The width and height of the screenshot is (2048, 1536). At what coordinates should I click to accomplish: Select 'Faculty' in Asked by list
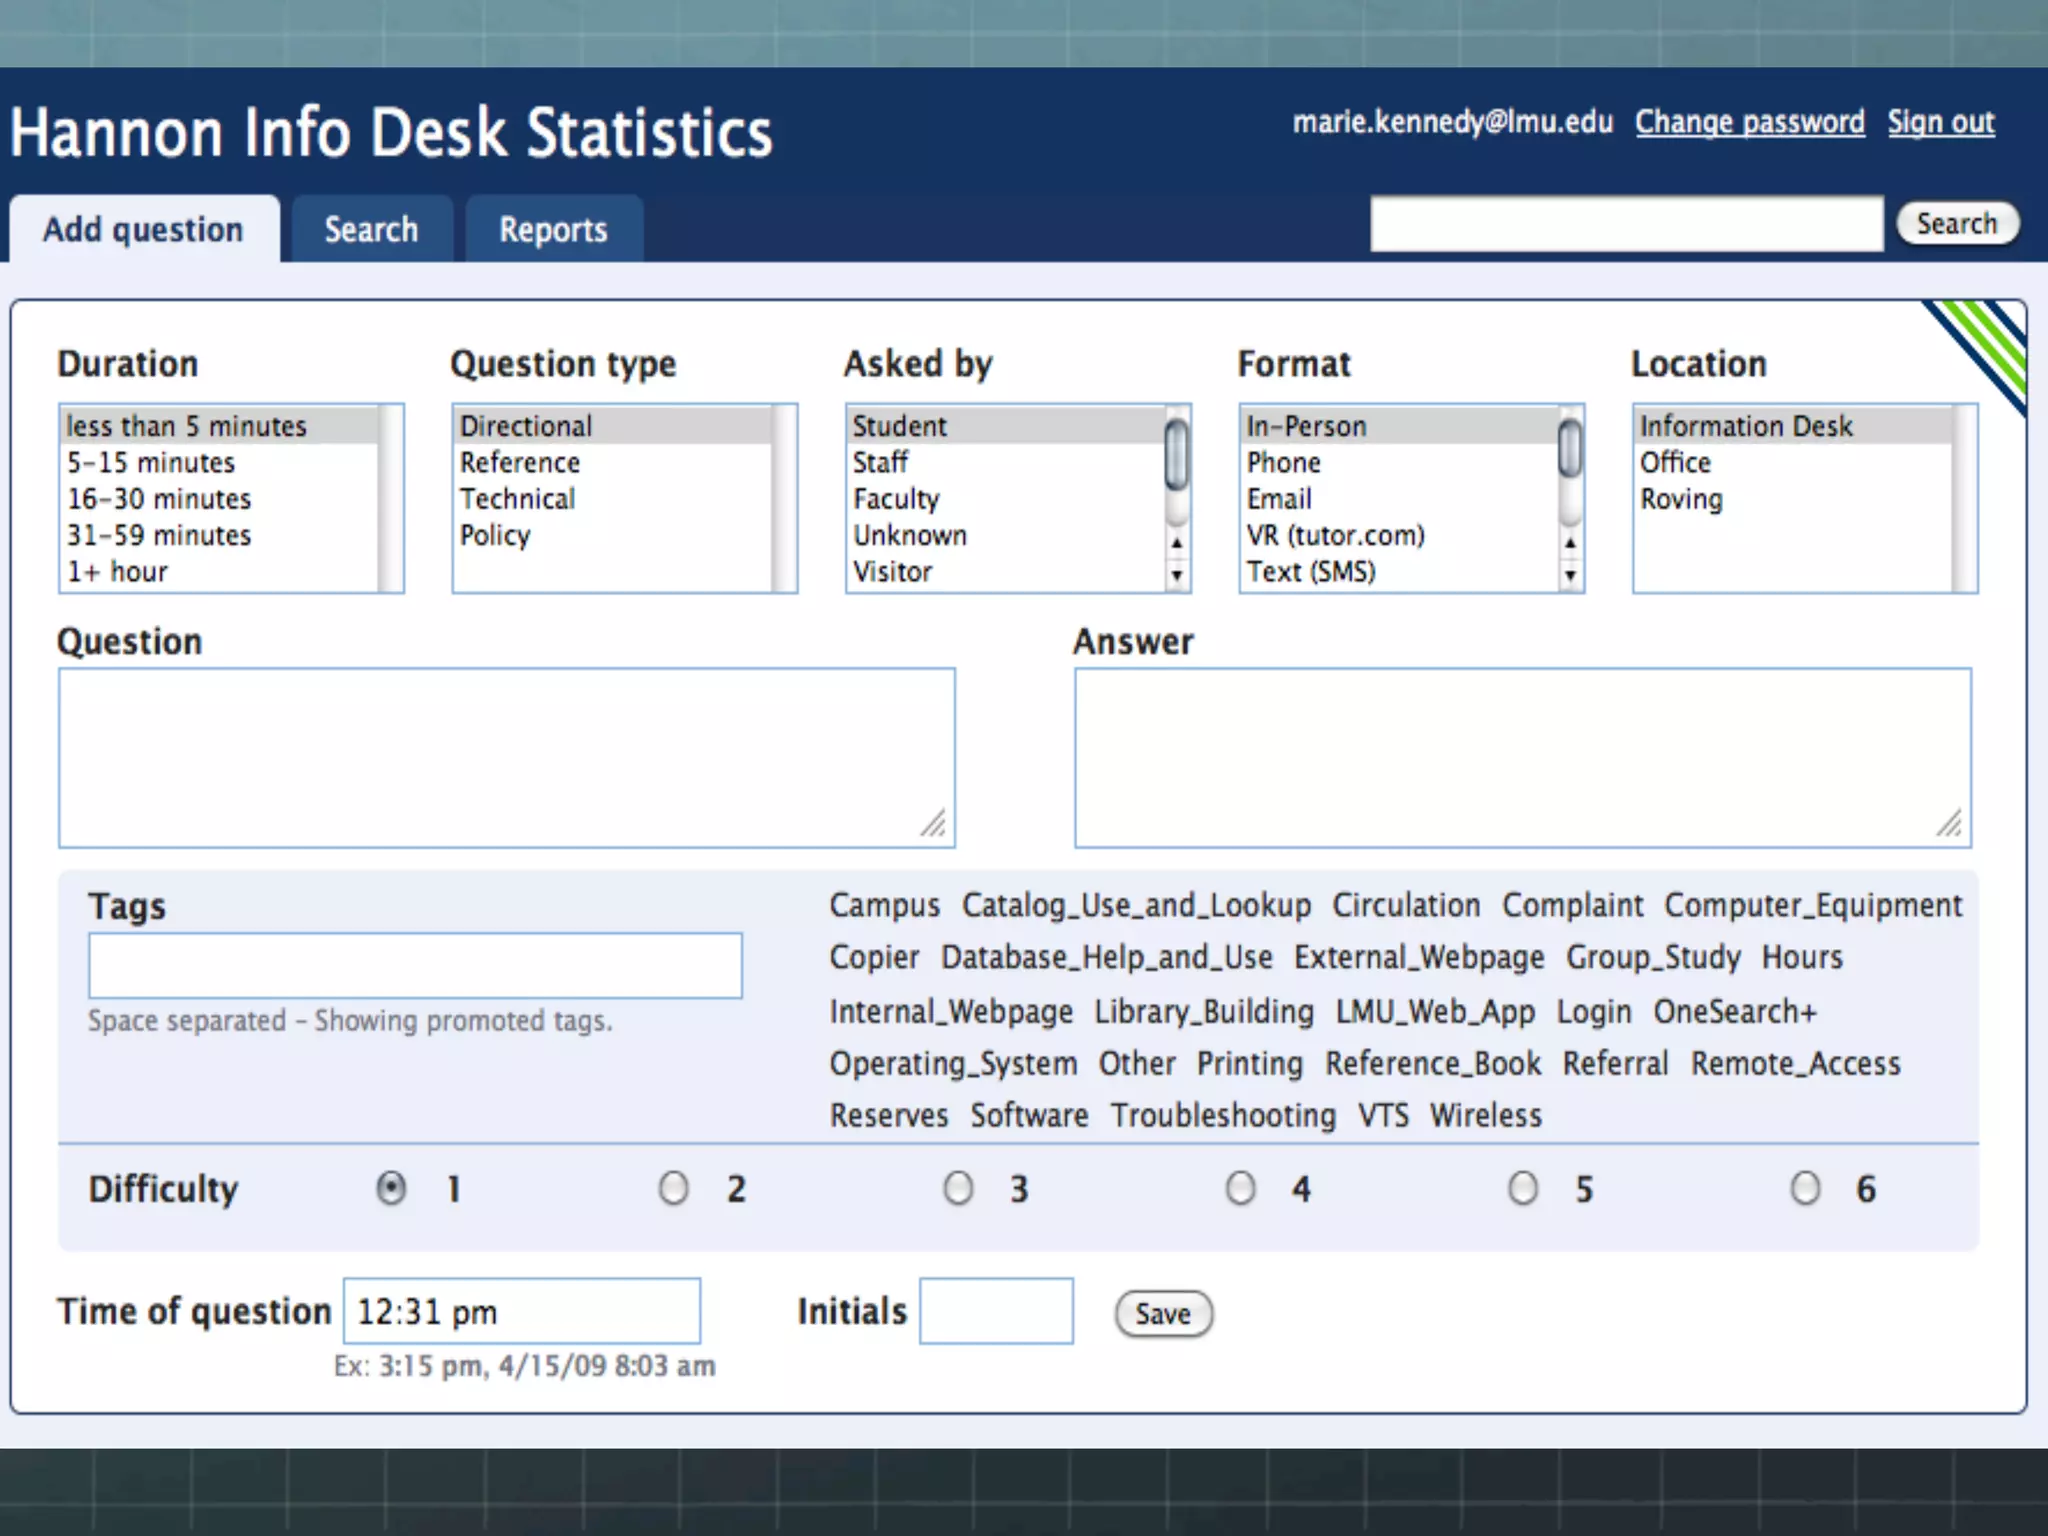tap(896, 499)
